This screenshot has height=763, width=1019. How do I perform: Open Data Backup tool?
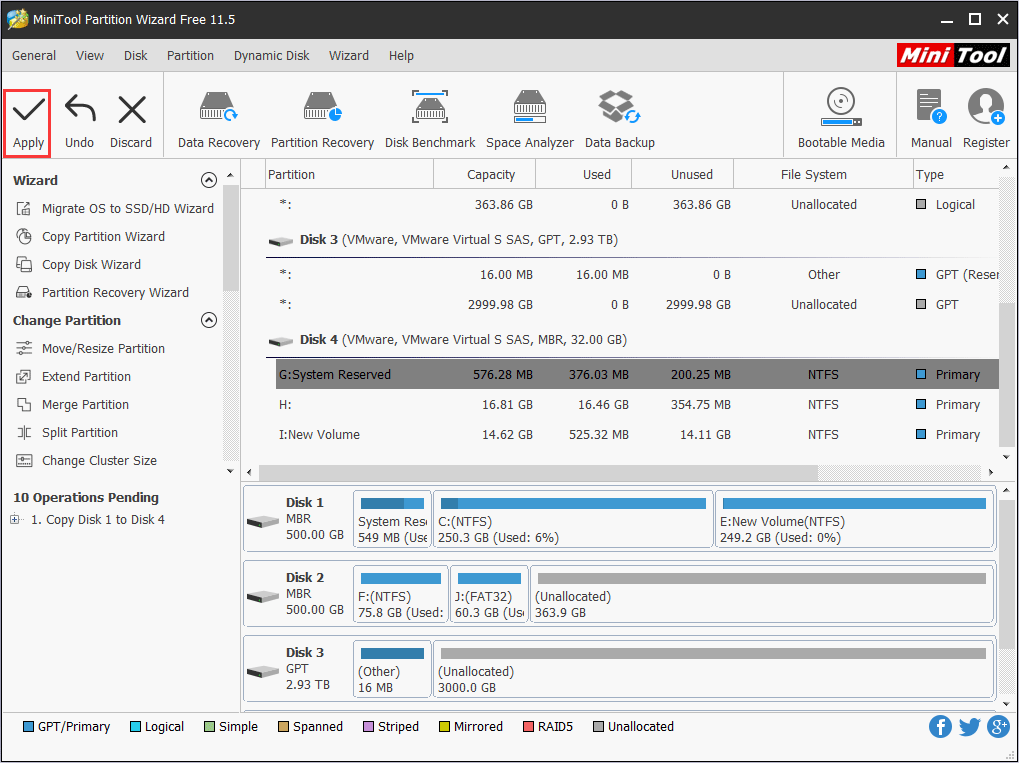click(619, 121)
